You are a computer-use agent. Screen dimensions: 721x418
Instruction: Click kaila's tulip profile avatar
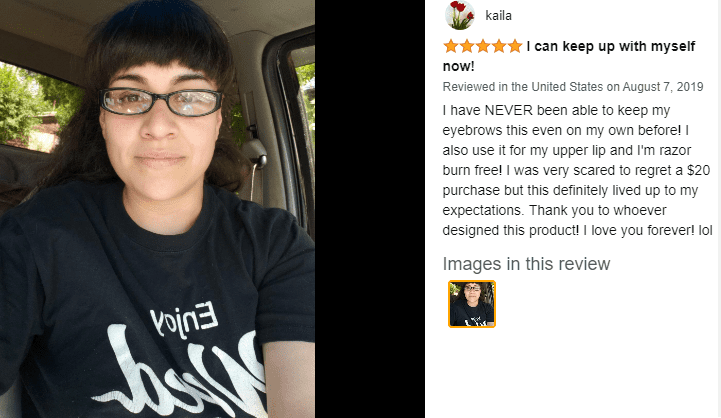point(460,15)
